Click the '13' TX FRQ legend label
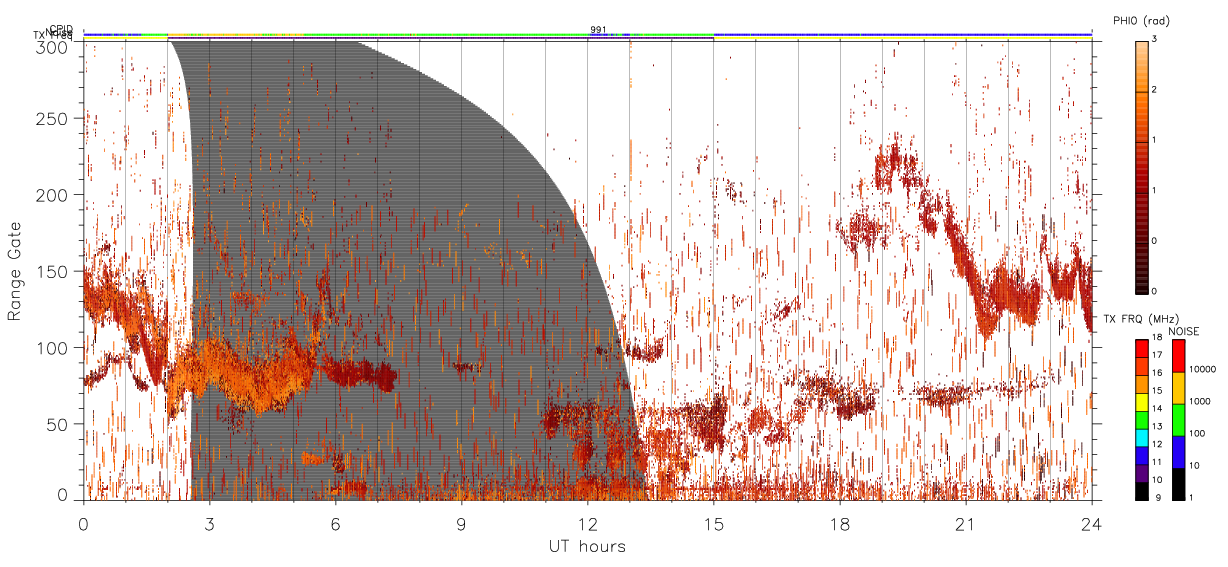This screenshot has height=567, width=1228. pyautogui.click(x=1158, y=426)
